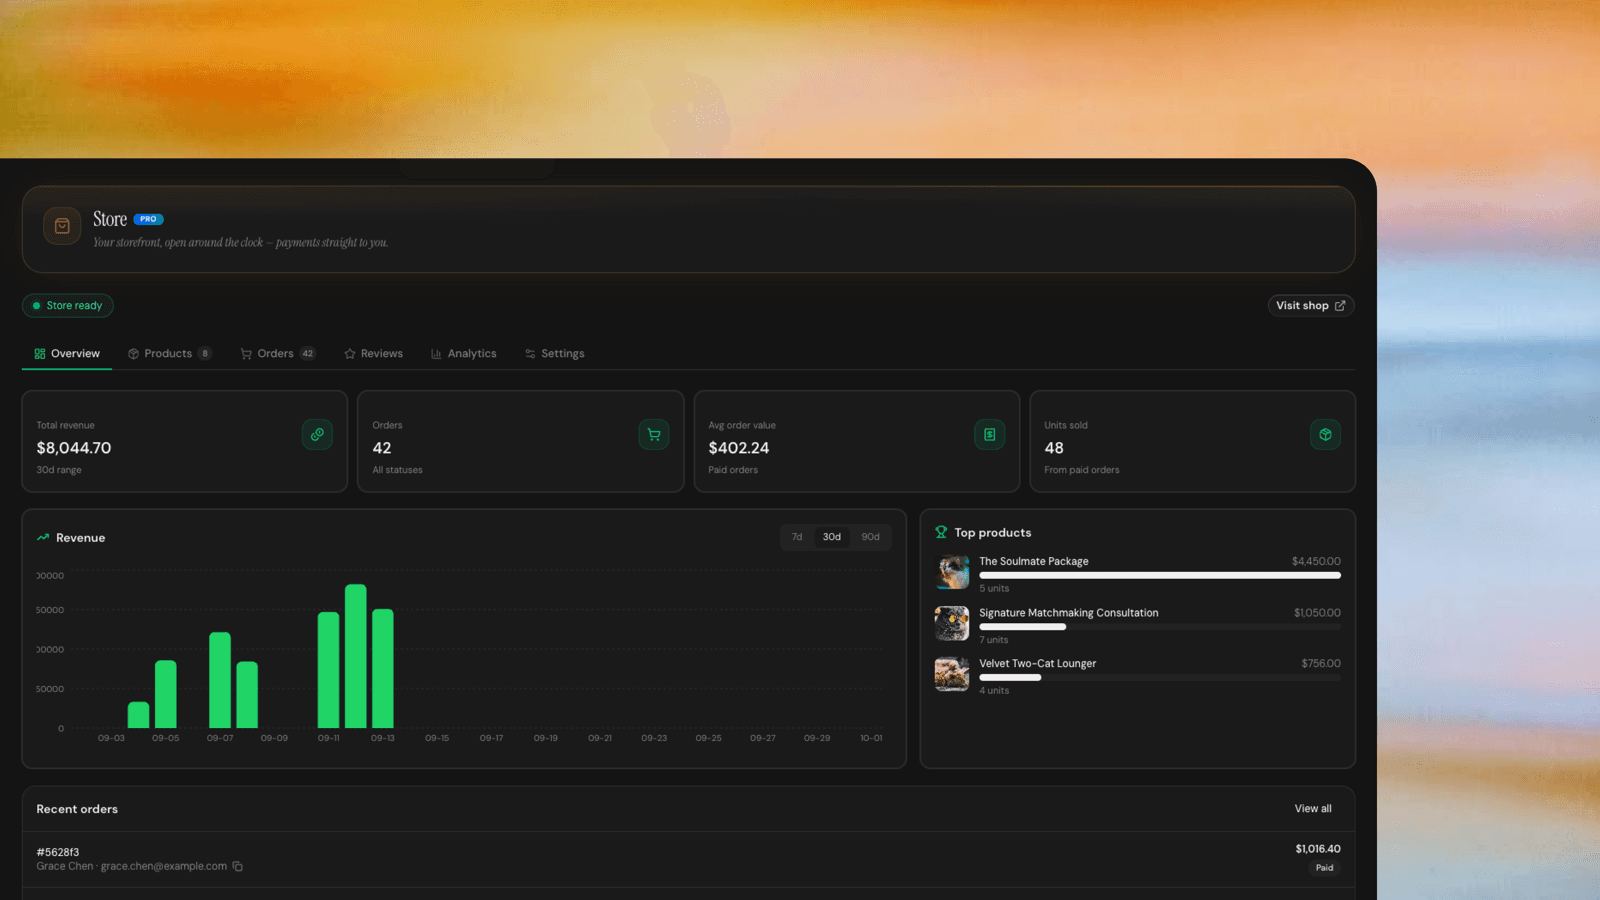Click the $8,044.70 total revenue value
This screenshot has width=1600, height=900.
74,448
